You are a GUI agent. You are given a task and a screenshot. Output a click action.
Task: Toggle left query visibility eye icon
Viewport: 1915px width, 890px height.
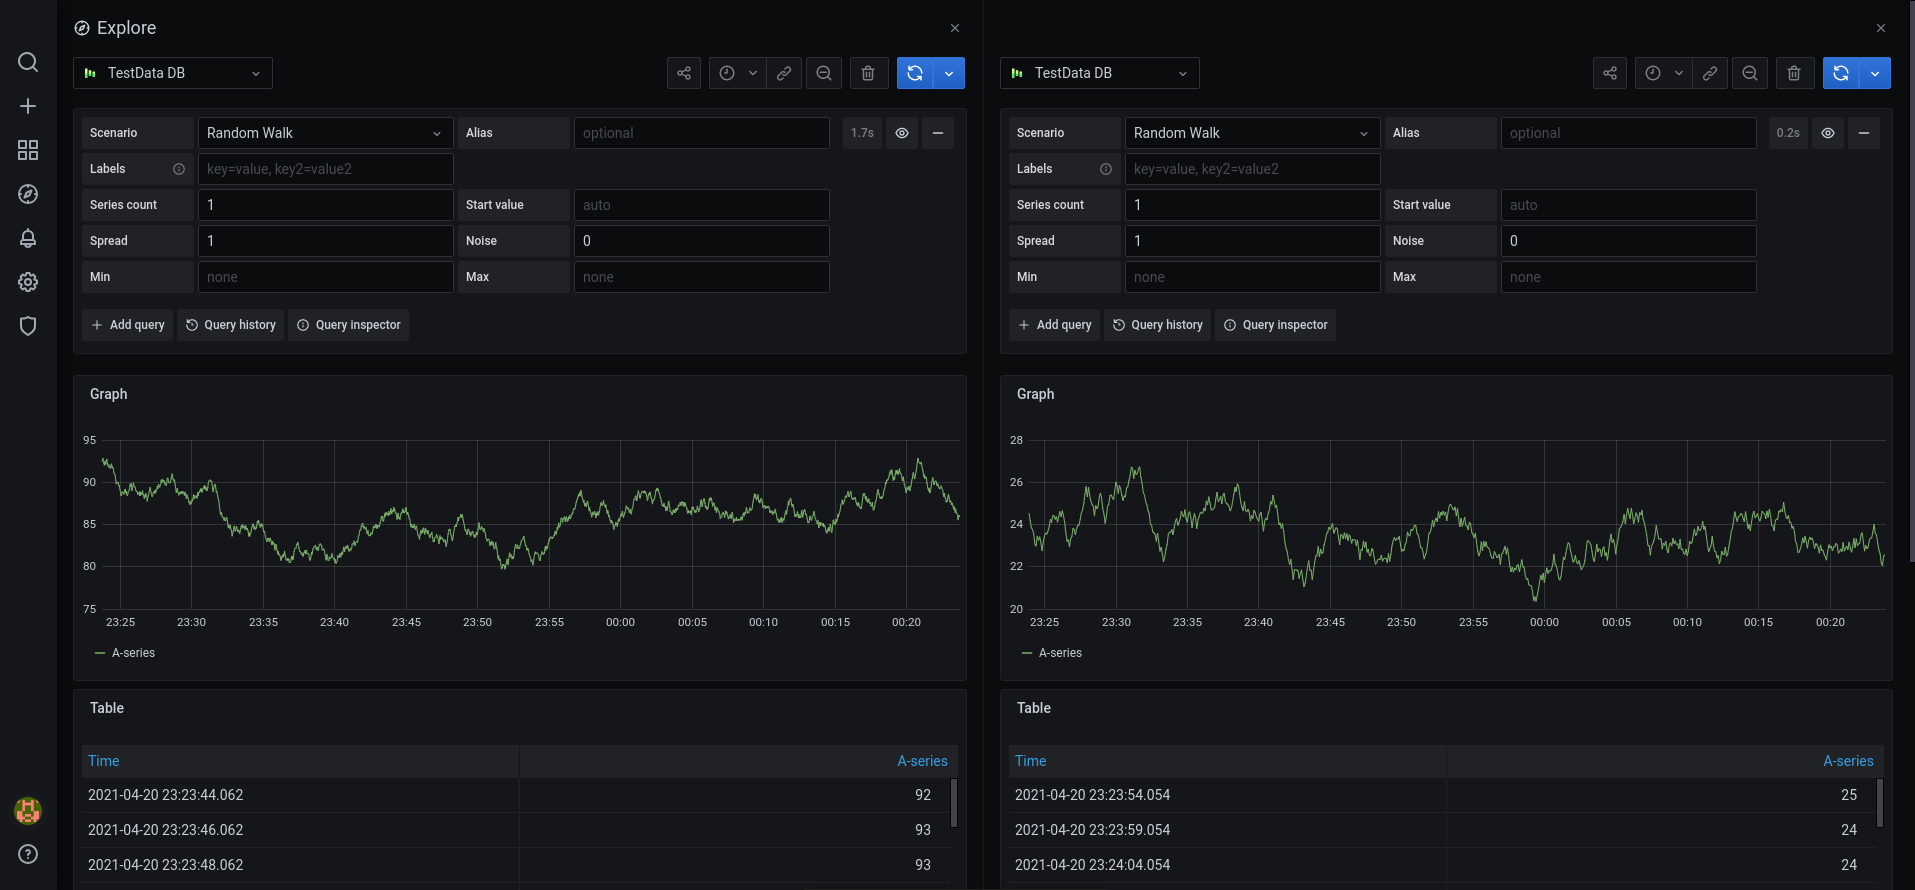pos(902,133)
